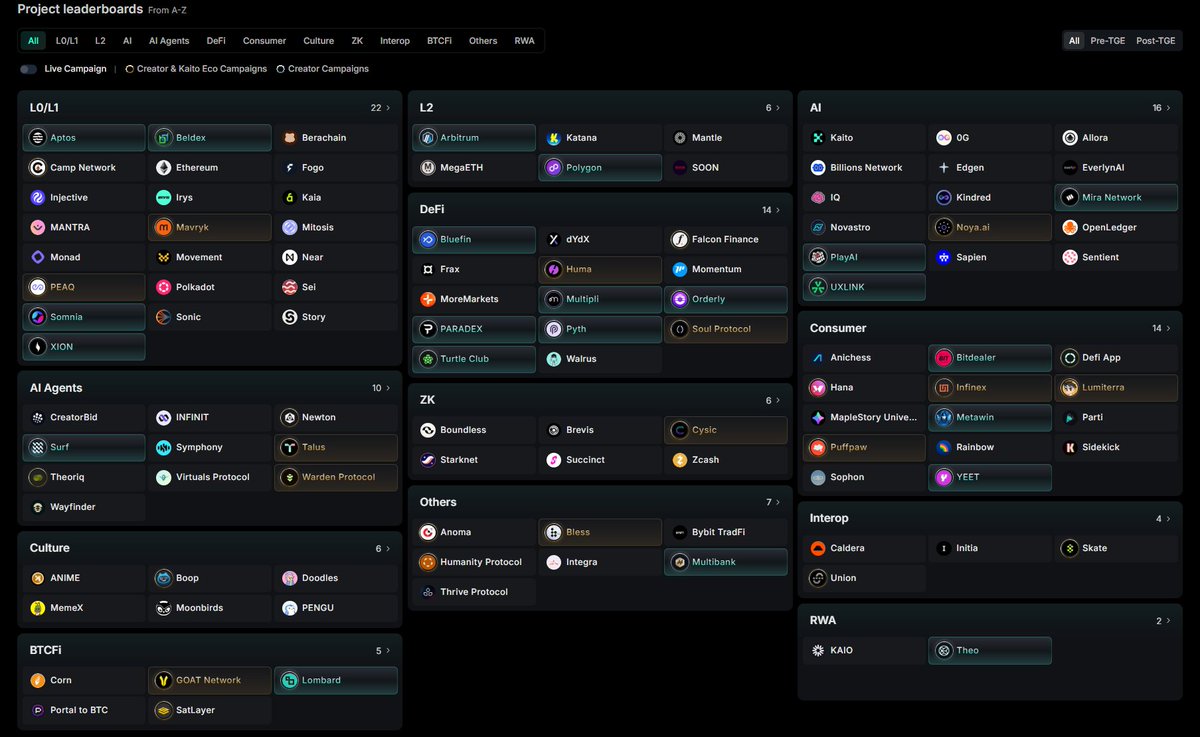
Task: Click the Monad logo icon
Action: [37, 257]
